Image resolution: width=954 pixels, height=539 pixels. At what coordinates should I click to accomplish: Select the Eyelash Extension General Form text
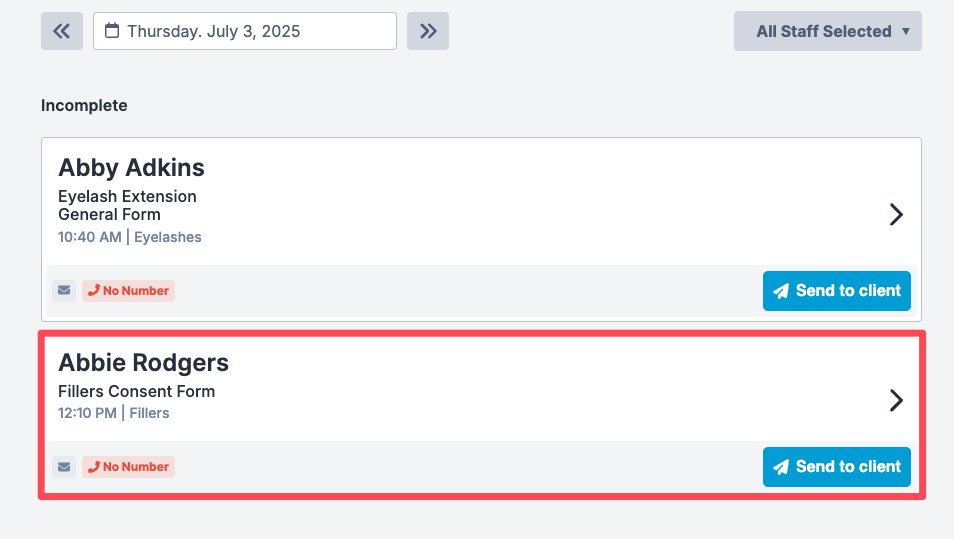pos(127,206)
